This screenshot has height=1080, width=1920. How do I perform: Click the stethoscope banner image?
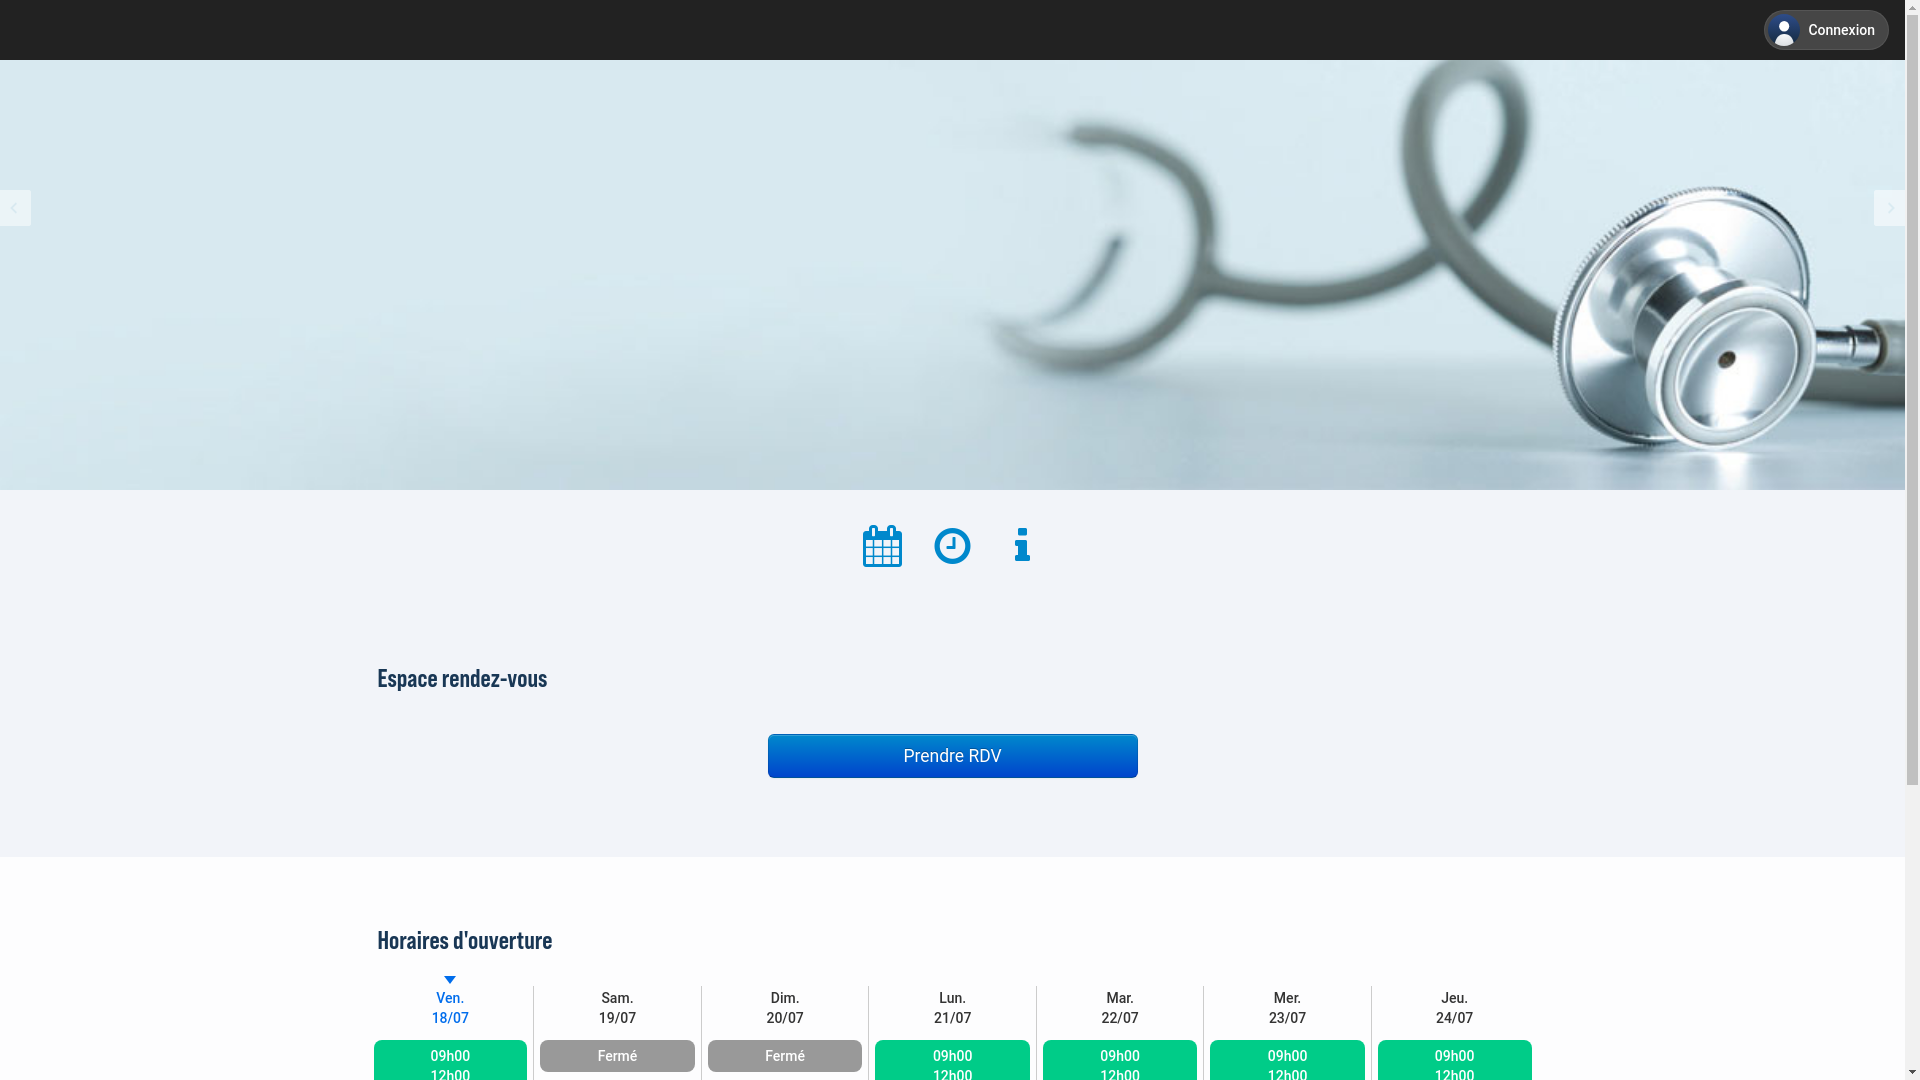pos(952,275)
